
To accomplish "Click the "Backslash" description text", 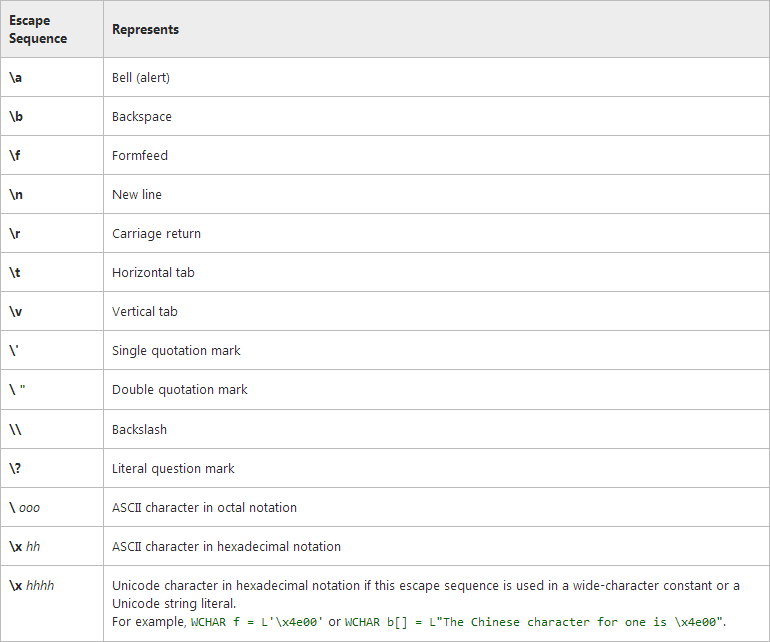I will [140, 429].
